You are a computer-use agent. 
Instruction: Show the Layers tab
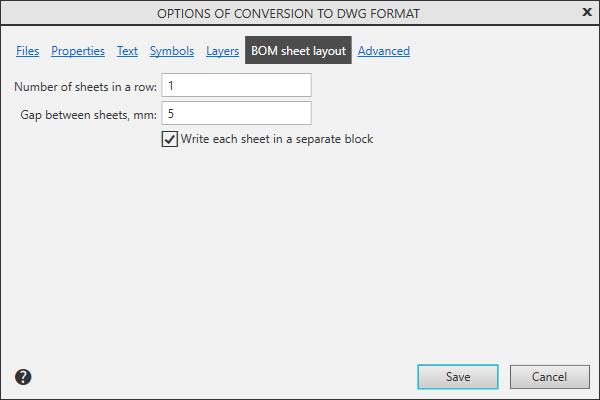pyautogui.click(x=222, y=51)
